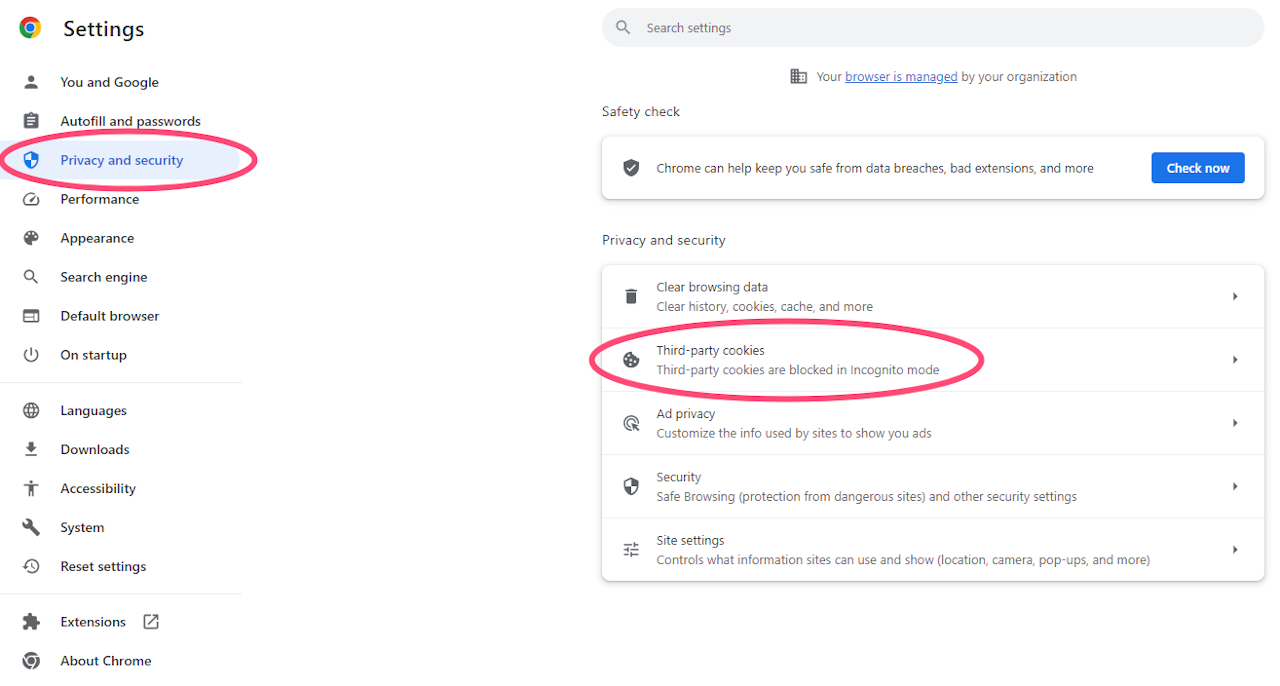
Task: Click the Ad privacy icon
Action: pyautogui.click(x=631, y=423)
